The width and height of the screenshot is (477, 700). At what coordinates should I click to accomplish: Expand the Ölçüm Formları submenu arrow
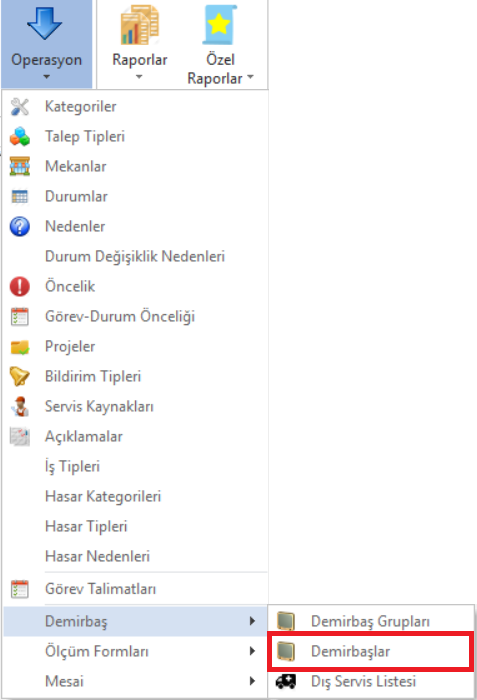[252, 651]
